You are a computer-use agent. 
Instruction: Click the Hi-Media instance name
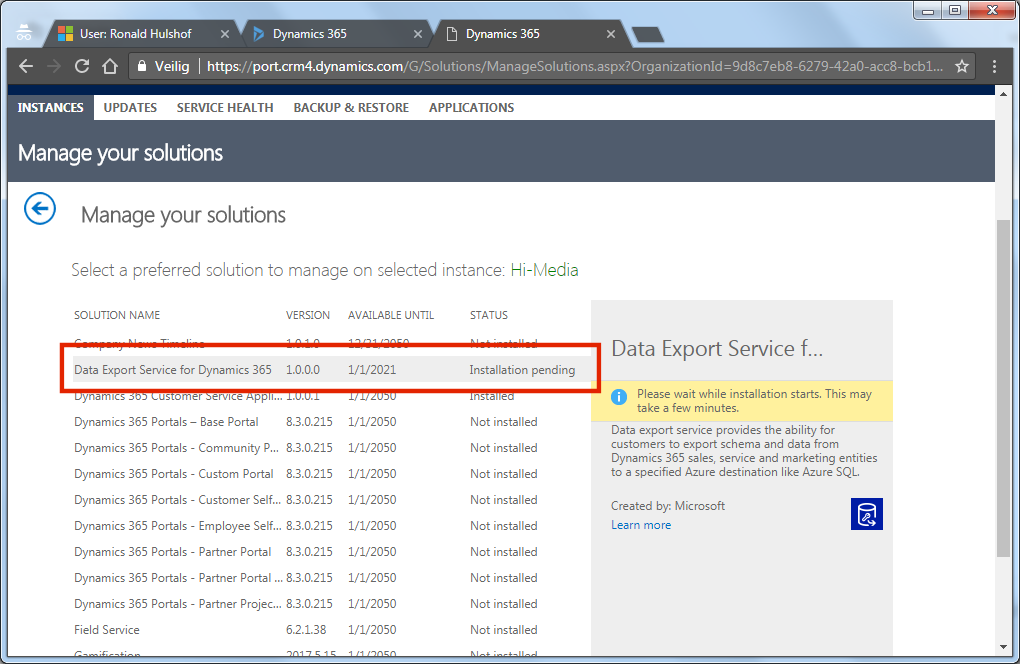pyautogui.click(x=544, y=270)
